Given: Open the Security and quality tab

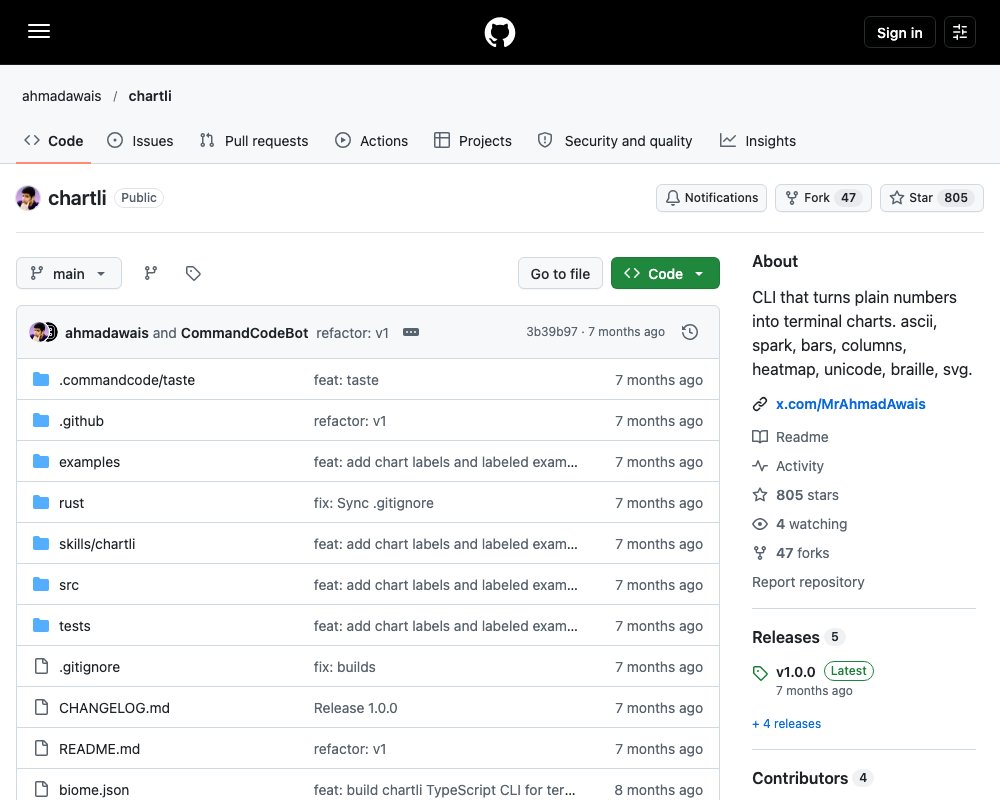Looking at the screenshot, I should point(615,141).
